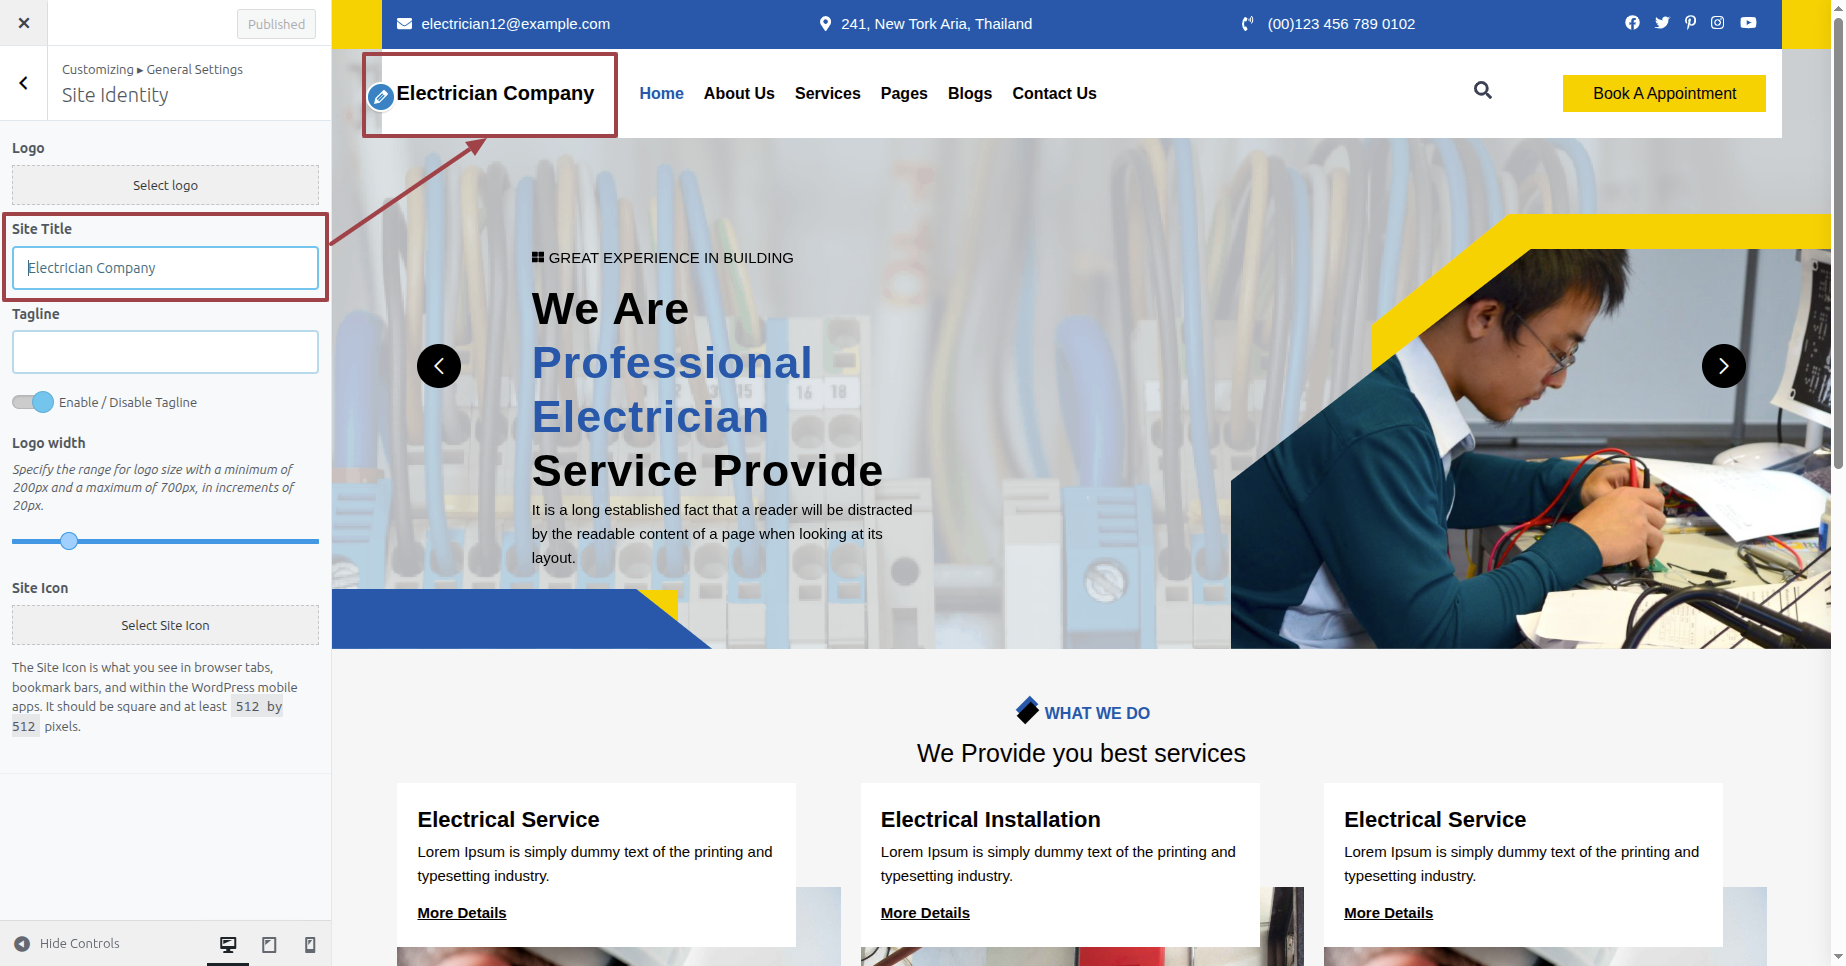Open the Services menu item
The height and width of the screenshot is (966, 1846).
[x=827, y=93]
